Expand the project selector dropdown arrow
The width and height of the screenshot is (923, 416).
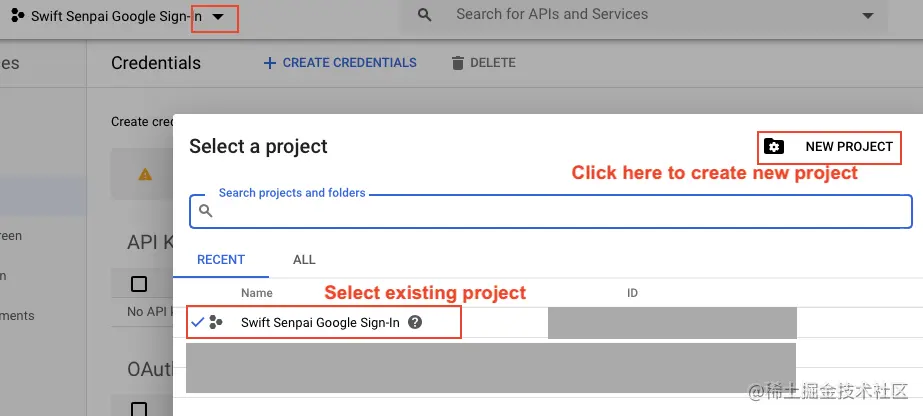pos(218,17)
